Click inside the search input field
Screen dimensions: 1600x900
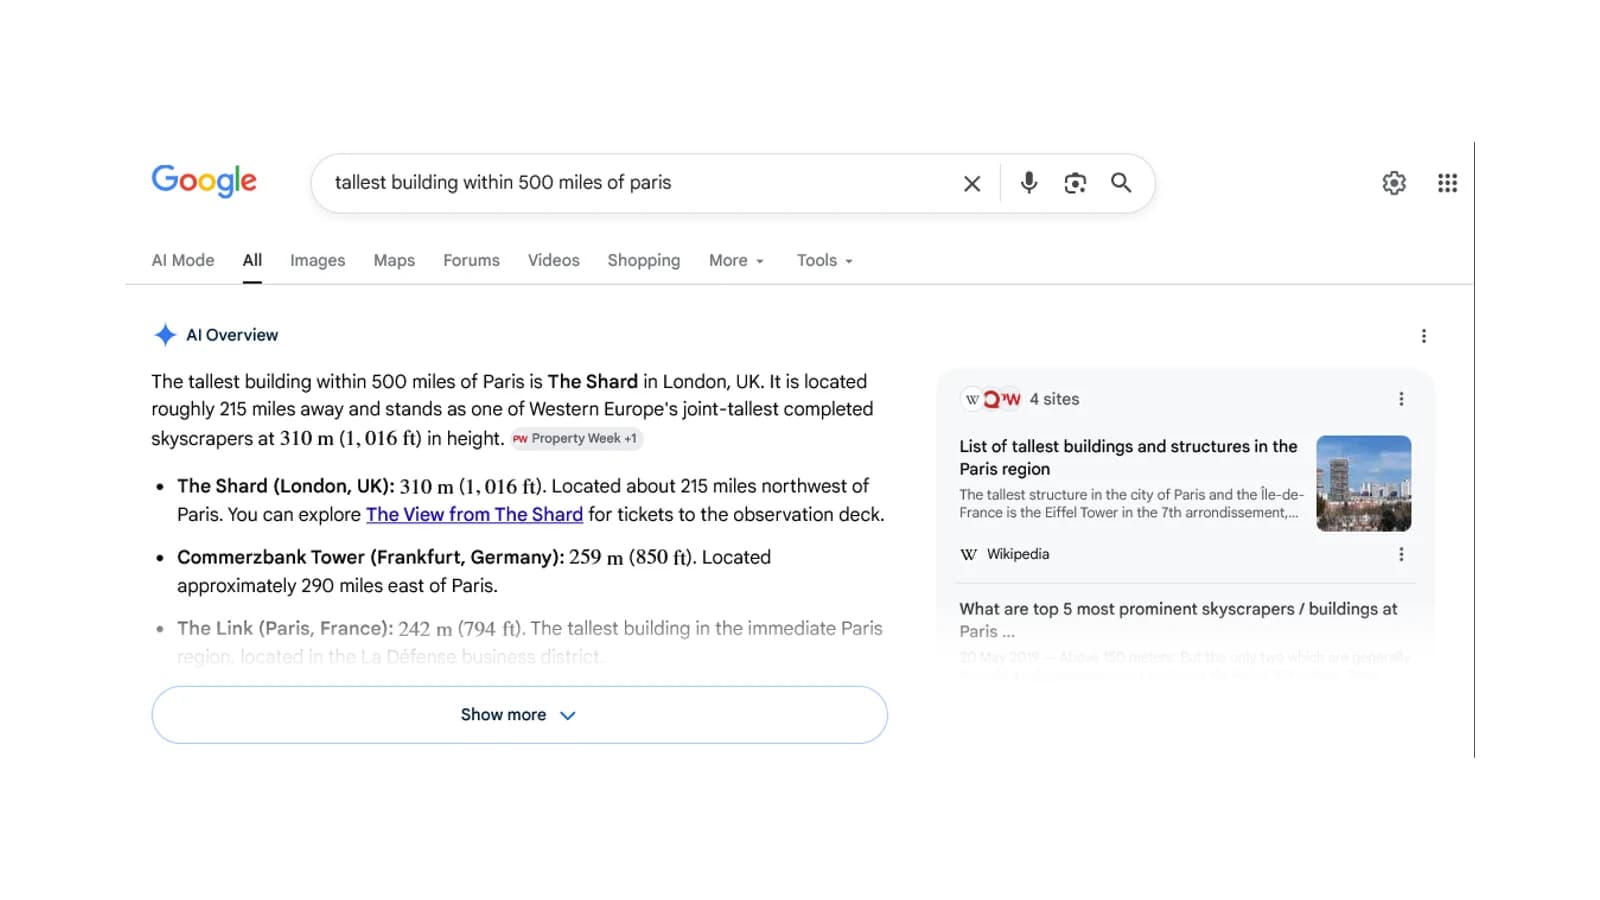640,183
